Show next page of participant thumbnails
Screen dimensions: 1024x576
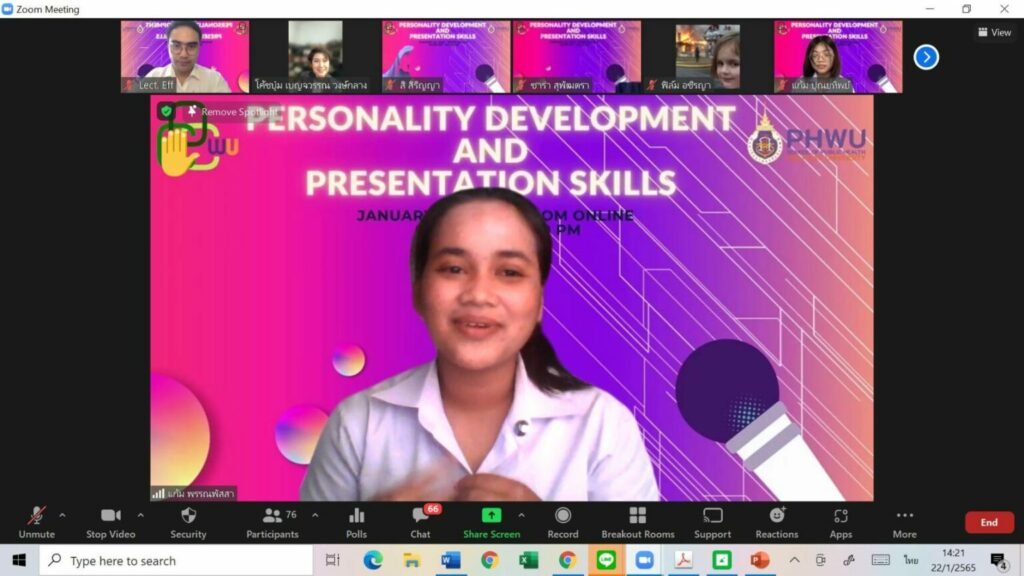pyautogui.click(x=926, y=57)
